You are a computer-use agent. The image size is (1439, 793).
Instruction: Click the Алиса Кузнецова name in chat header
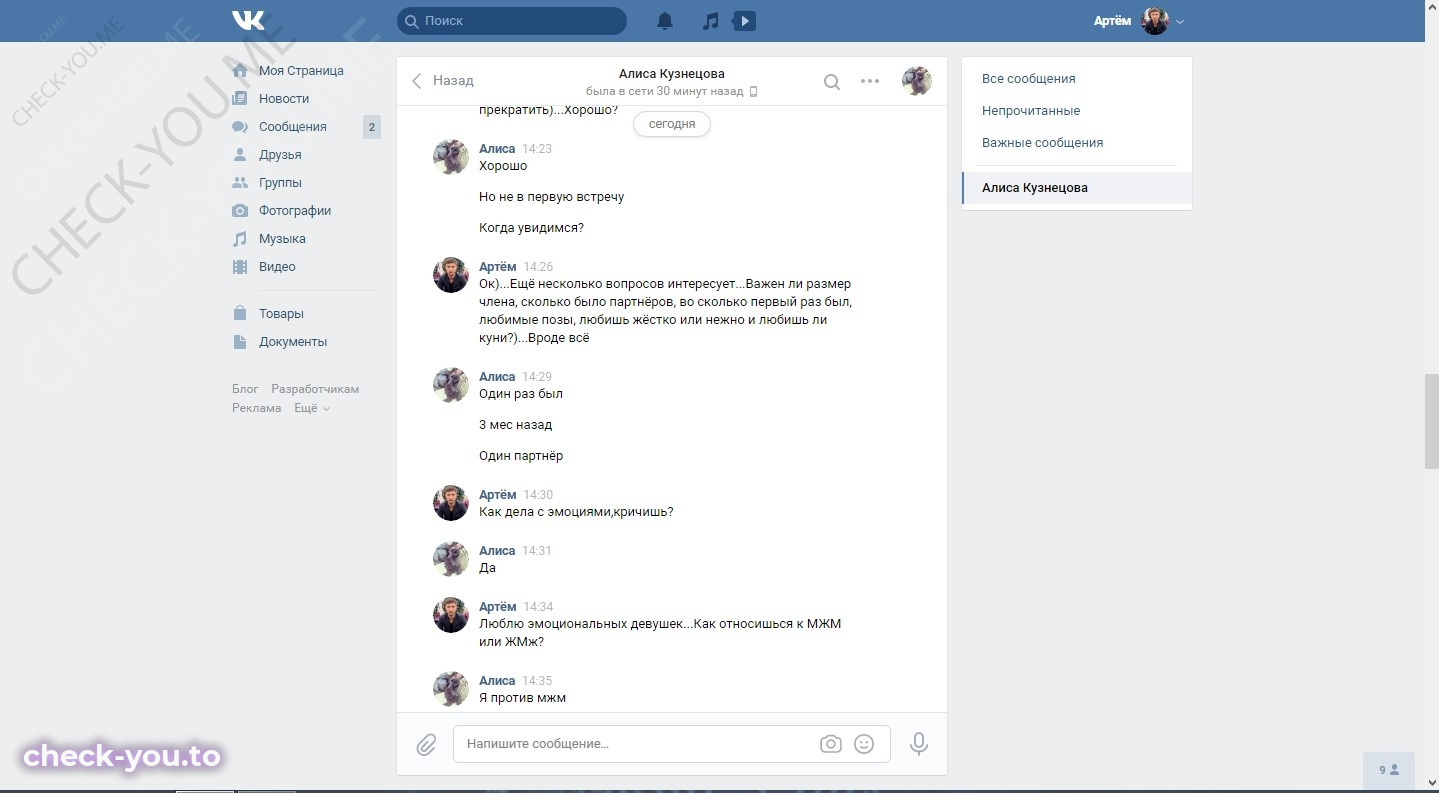coord(672,74)
